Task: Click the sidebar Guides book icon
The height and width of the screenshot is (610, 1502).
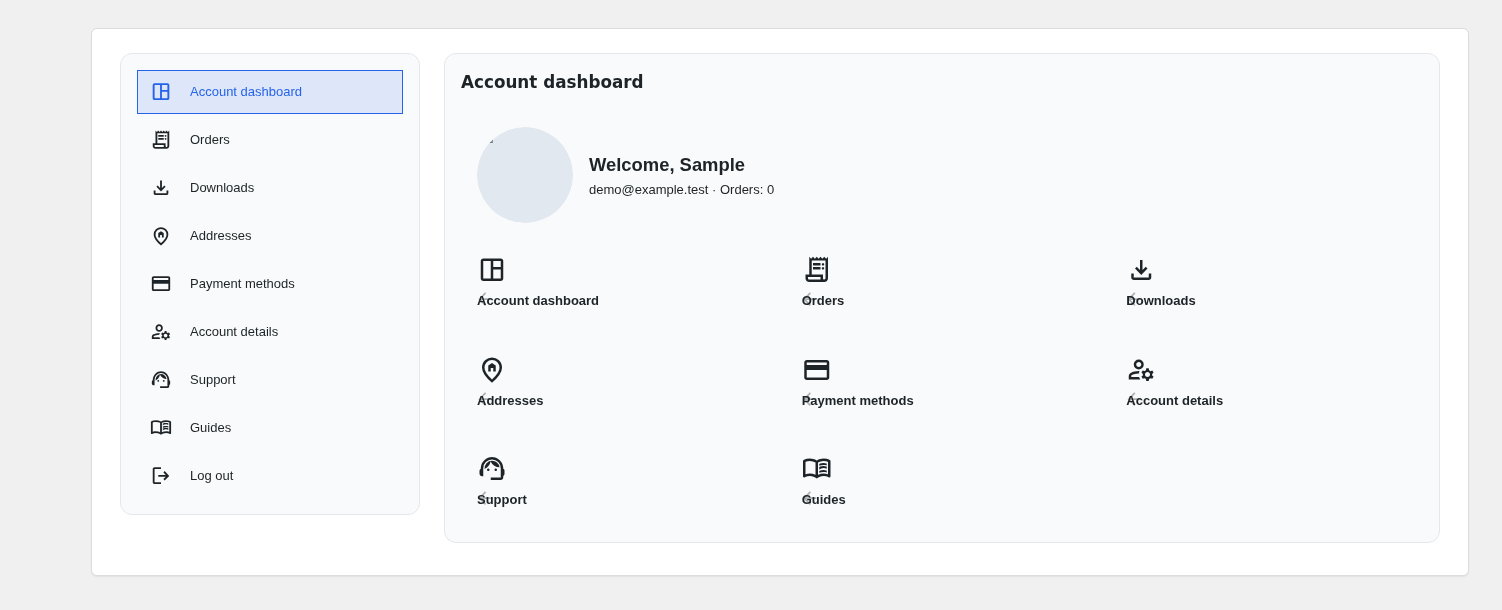Action: pos(161,428)
